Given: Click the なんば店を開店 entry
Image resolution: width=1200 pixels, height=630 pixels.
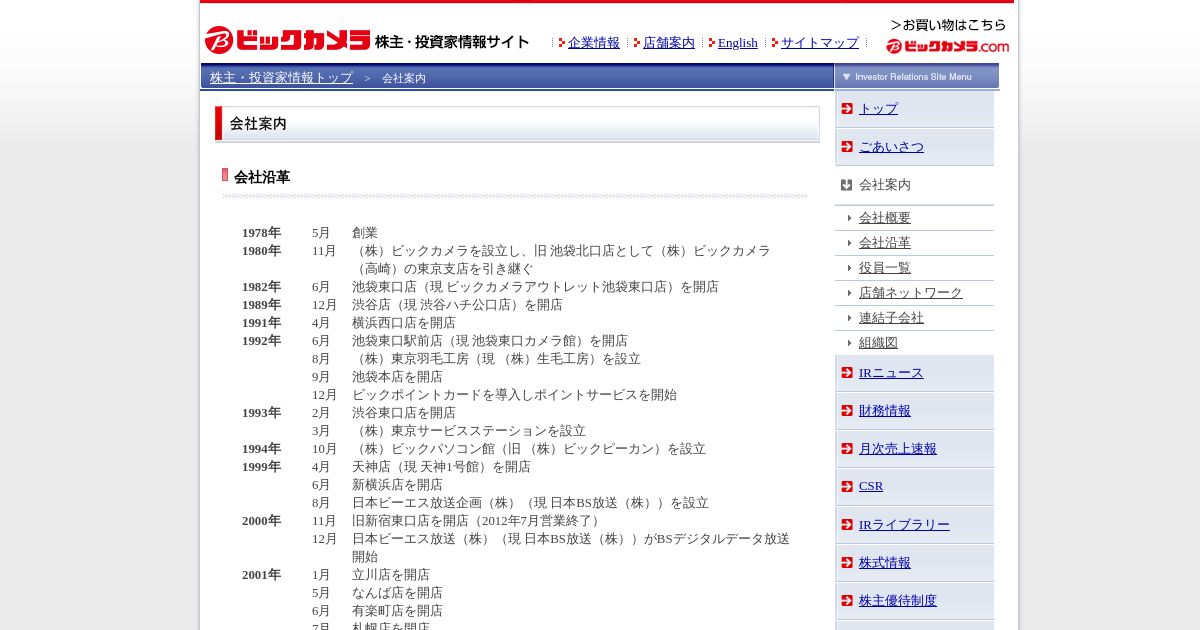Looking at the screenshot, I should [x=397, y=593].
